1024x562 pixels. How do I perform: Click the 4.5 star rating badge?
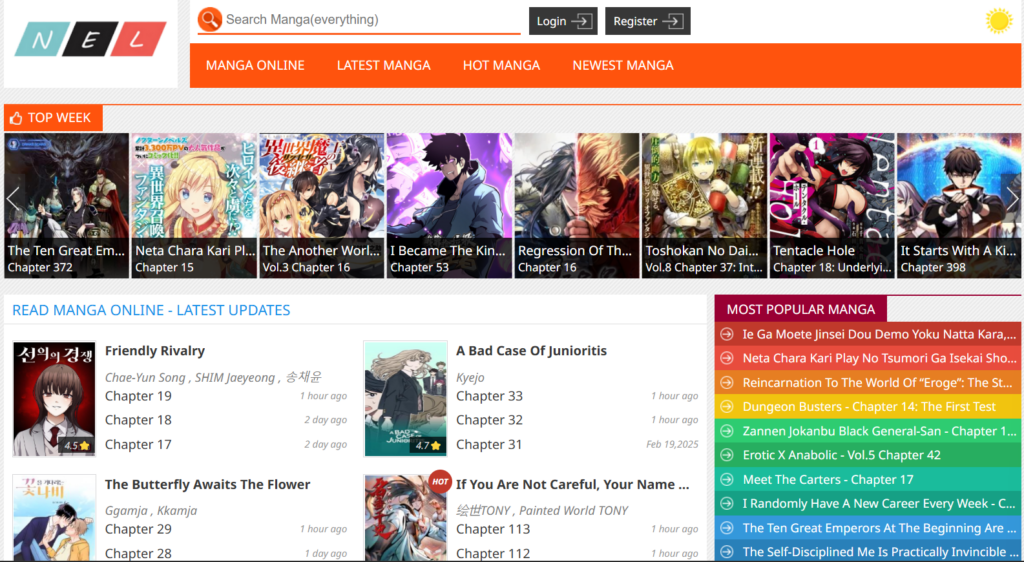tap(76, 446)
